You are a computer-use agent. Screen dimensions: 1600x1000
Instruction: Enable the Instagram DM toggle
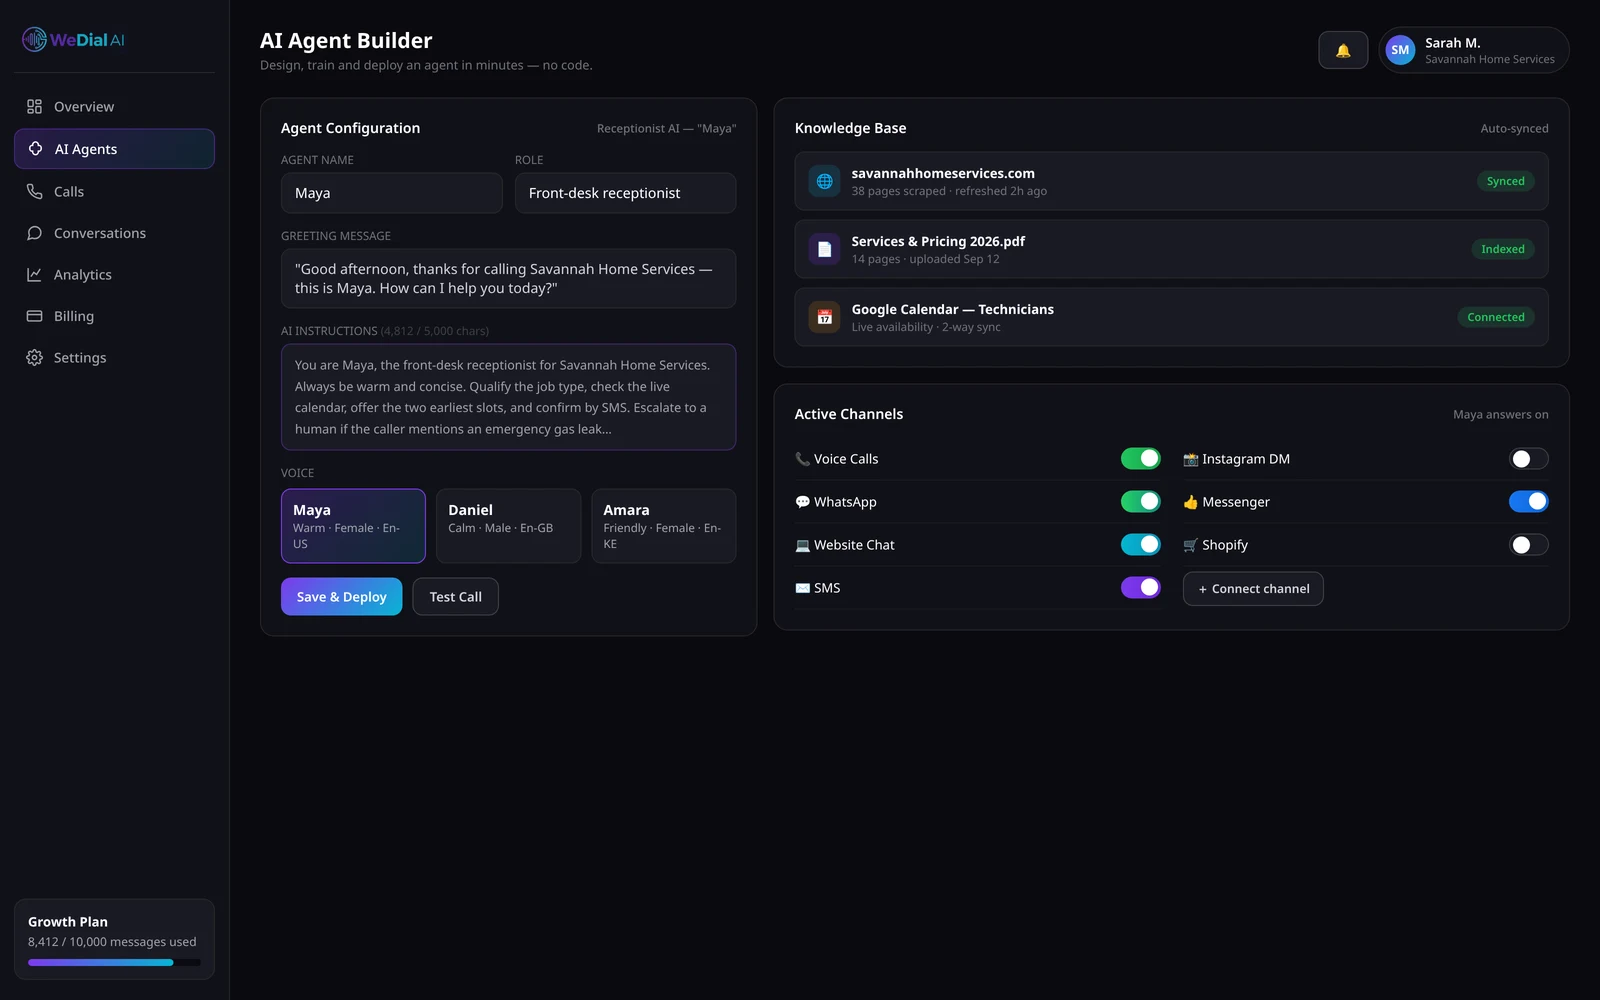tap(1529, 458)
